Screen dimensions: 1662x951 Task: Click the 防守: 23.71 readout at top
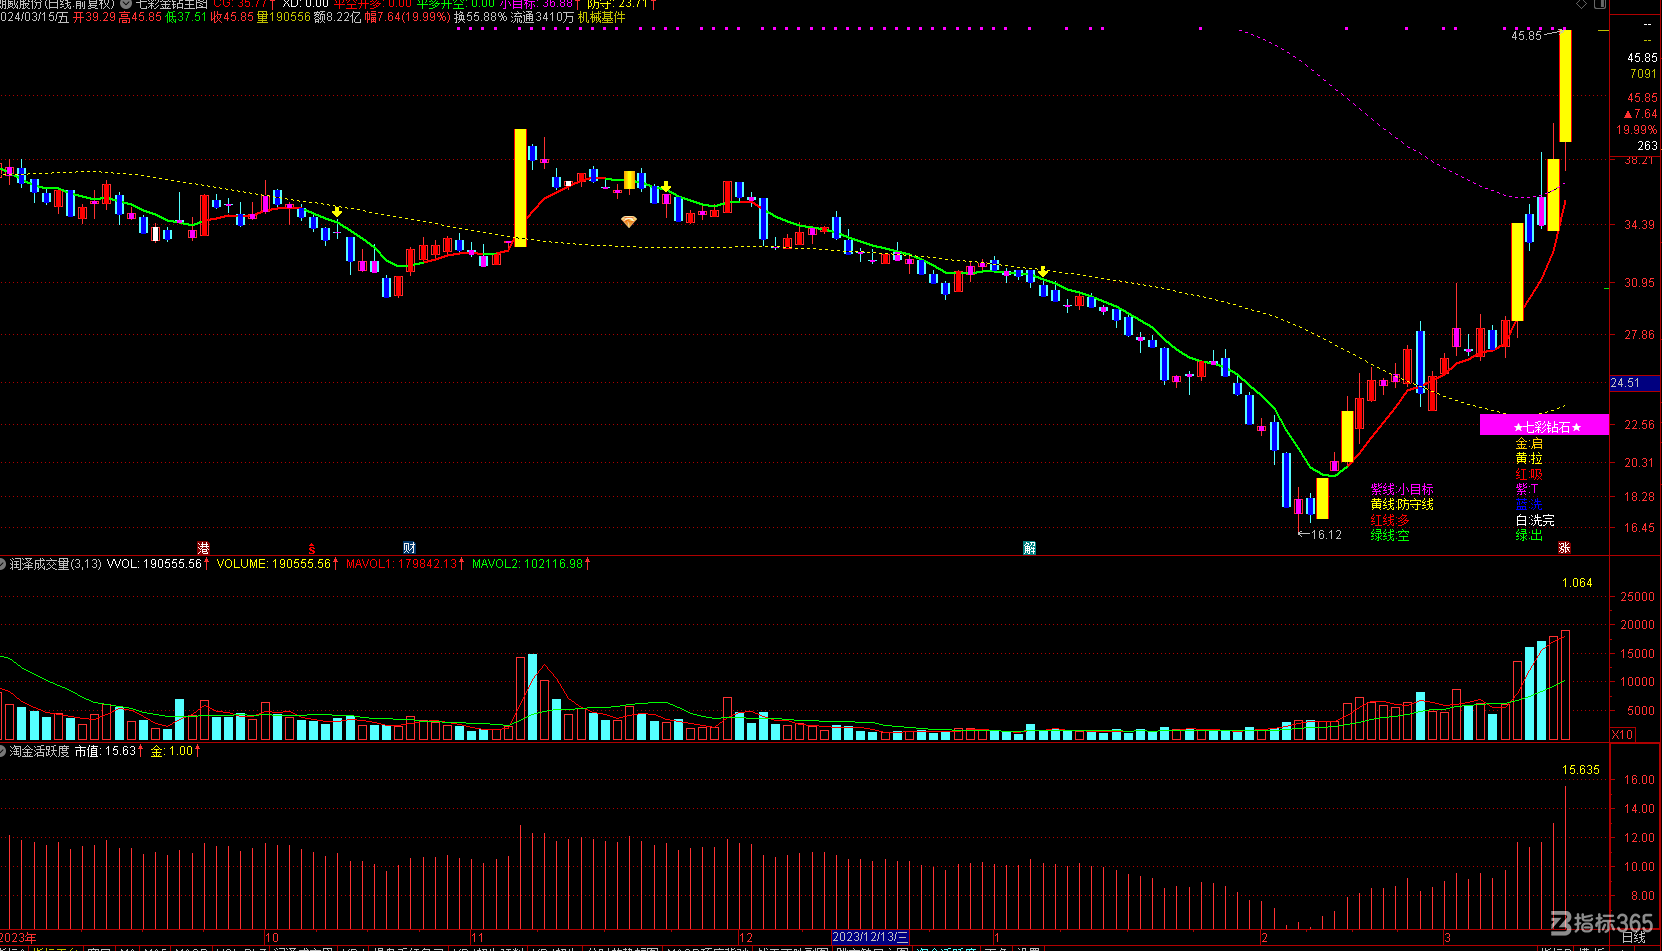(616, 4)
